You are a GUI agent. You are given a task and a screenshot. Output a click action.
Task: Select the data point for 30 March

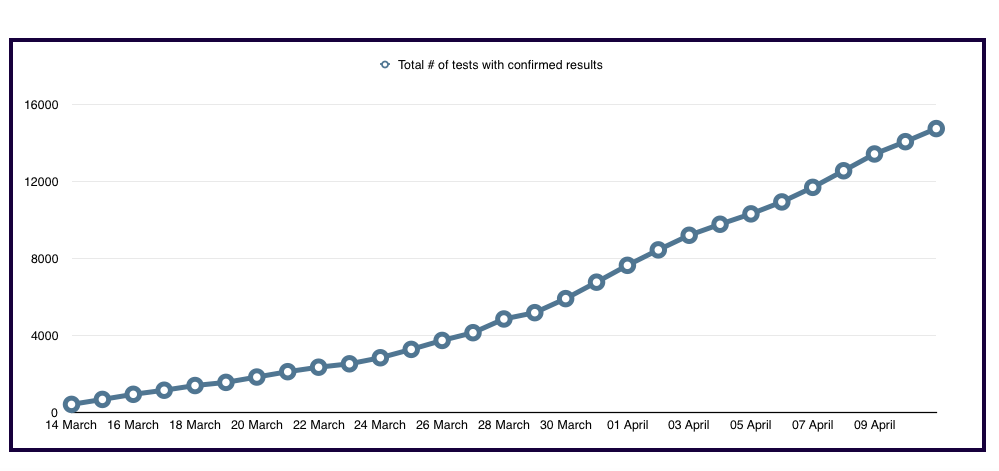[x=566, y=298]
